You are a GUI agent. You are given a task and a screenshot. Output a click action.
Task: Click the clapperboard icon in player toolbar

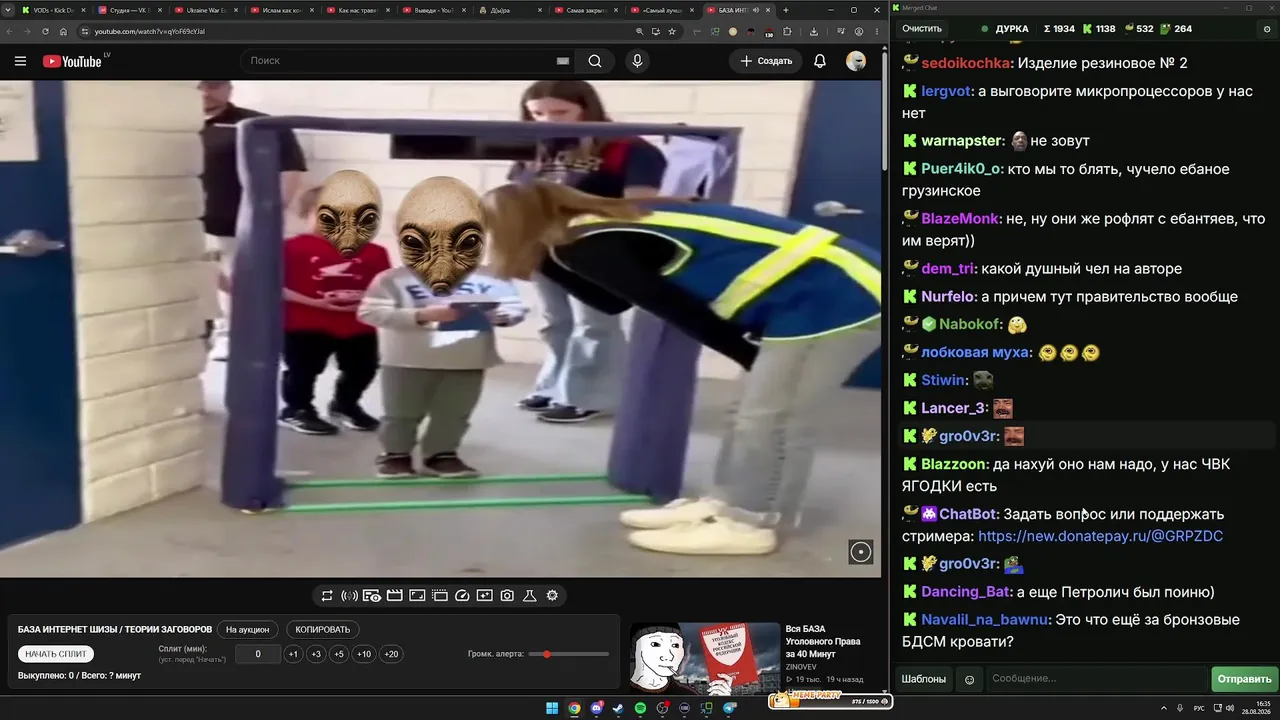[x=394, y=596]
